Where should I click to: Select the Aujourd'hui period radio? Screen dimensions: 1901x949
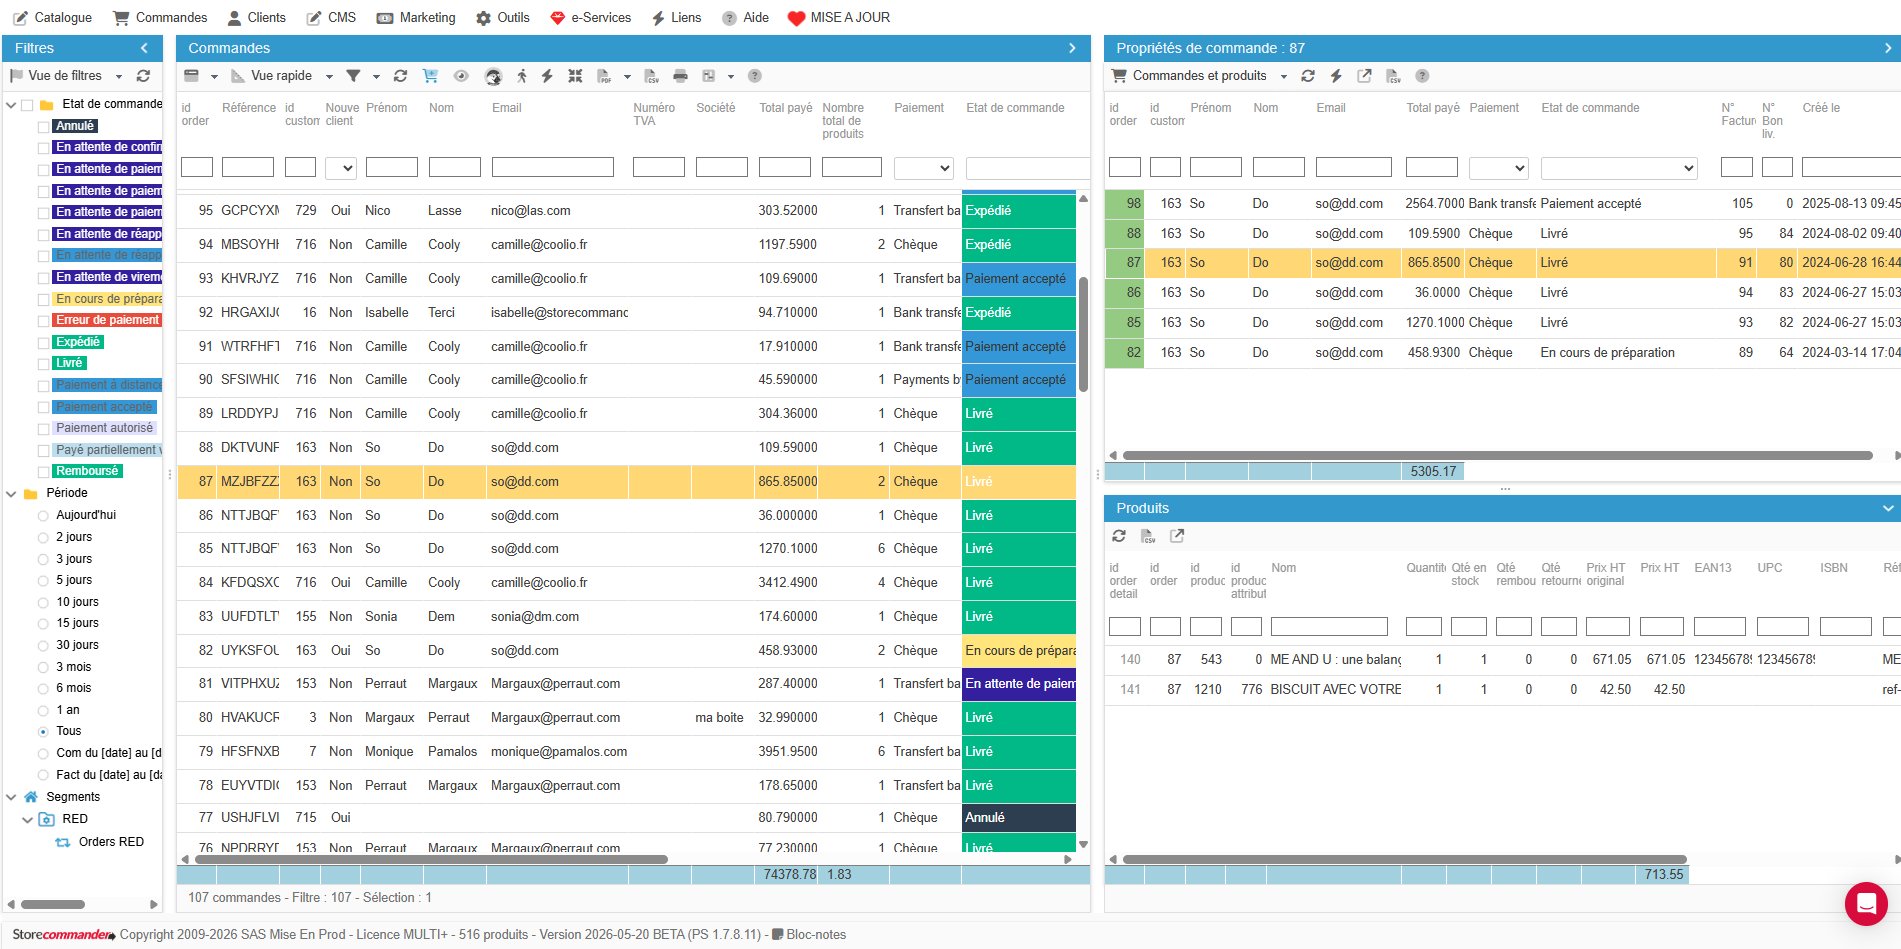[x=43, y=515]
